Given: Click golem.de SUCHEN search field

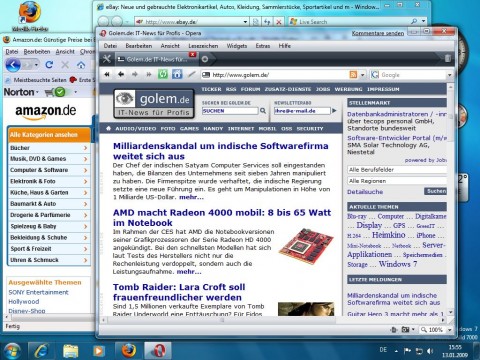Looking at the screenshot, I should [x=230, y=111].
